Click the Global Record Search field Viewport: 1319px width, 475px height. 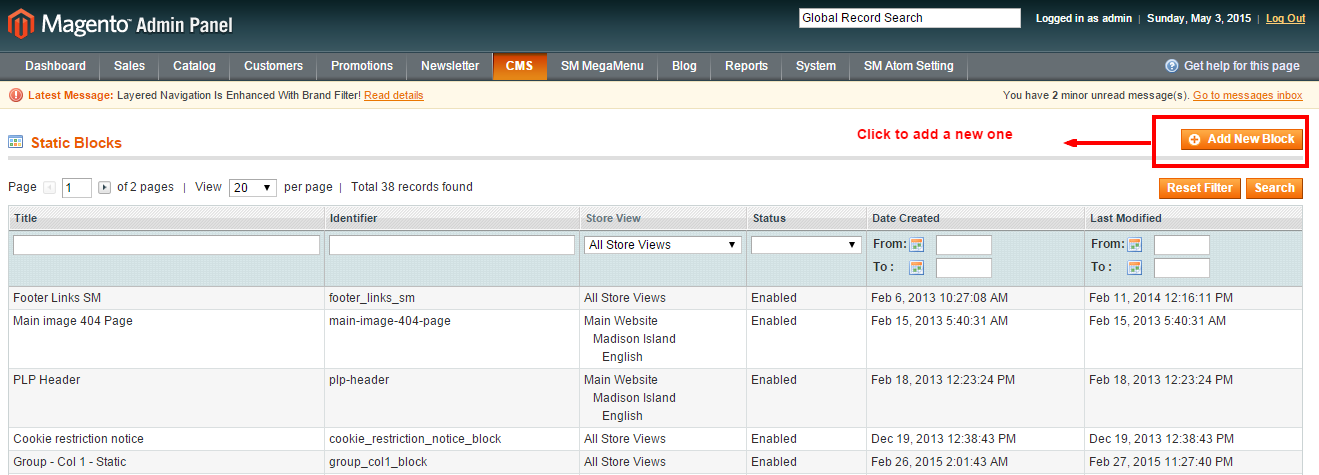(909, 18)
